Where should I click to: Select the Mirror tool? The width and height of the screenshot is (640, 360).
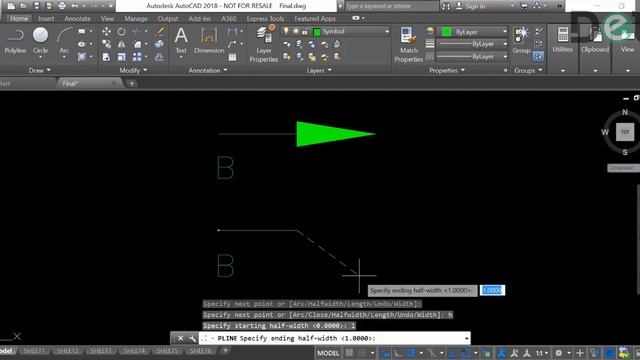tap(122, 44)
